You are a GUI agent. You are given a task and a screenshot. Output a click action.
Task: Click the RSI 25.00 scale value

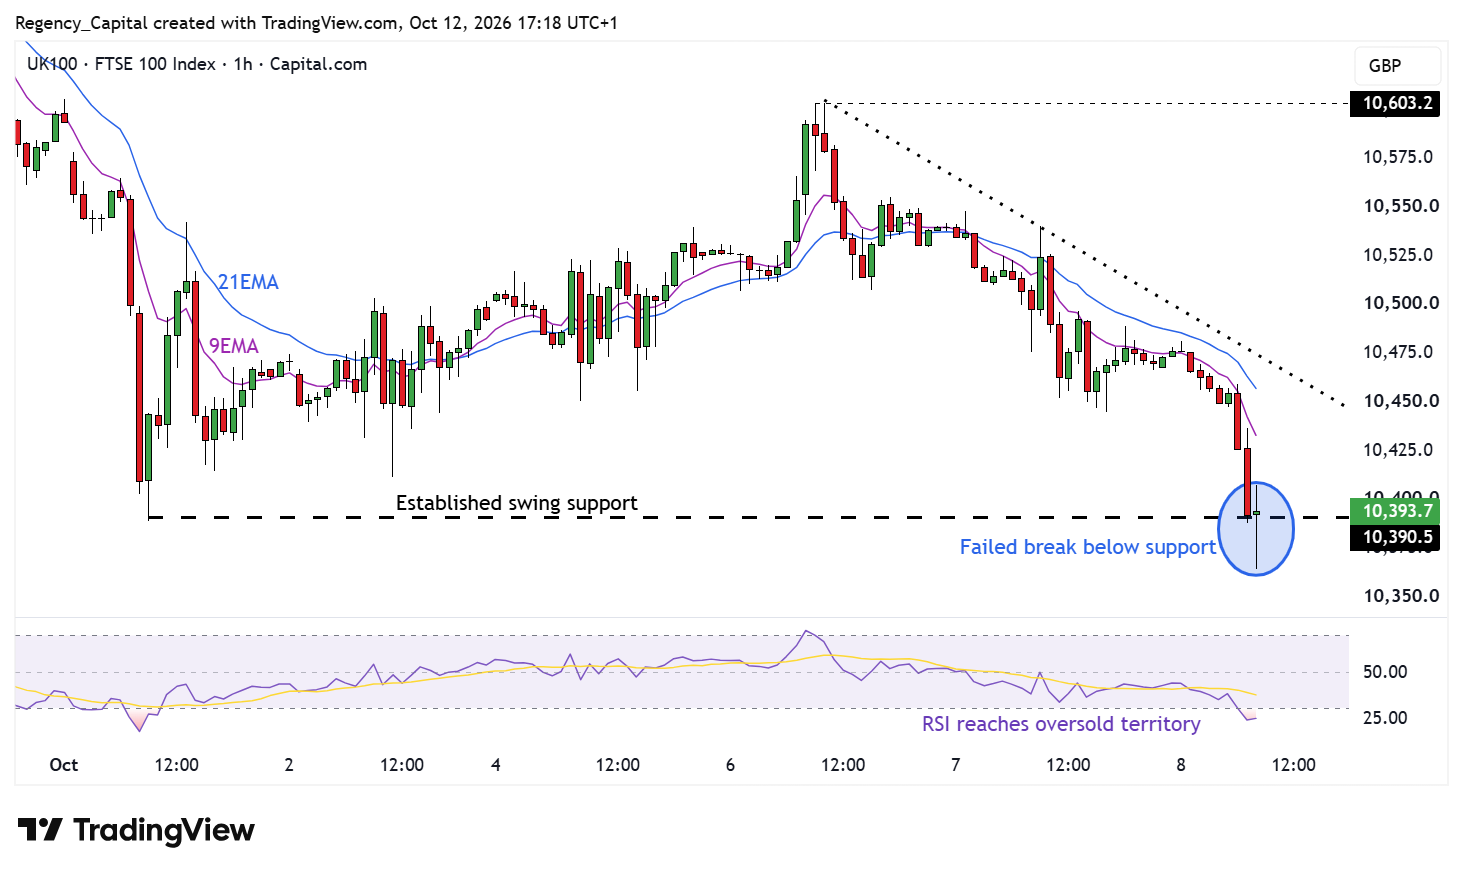click(1385, 718)
